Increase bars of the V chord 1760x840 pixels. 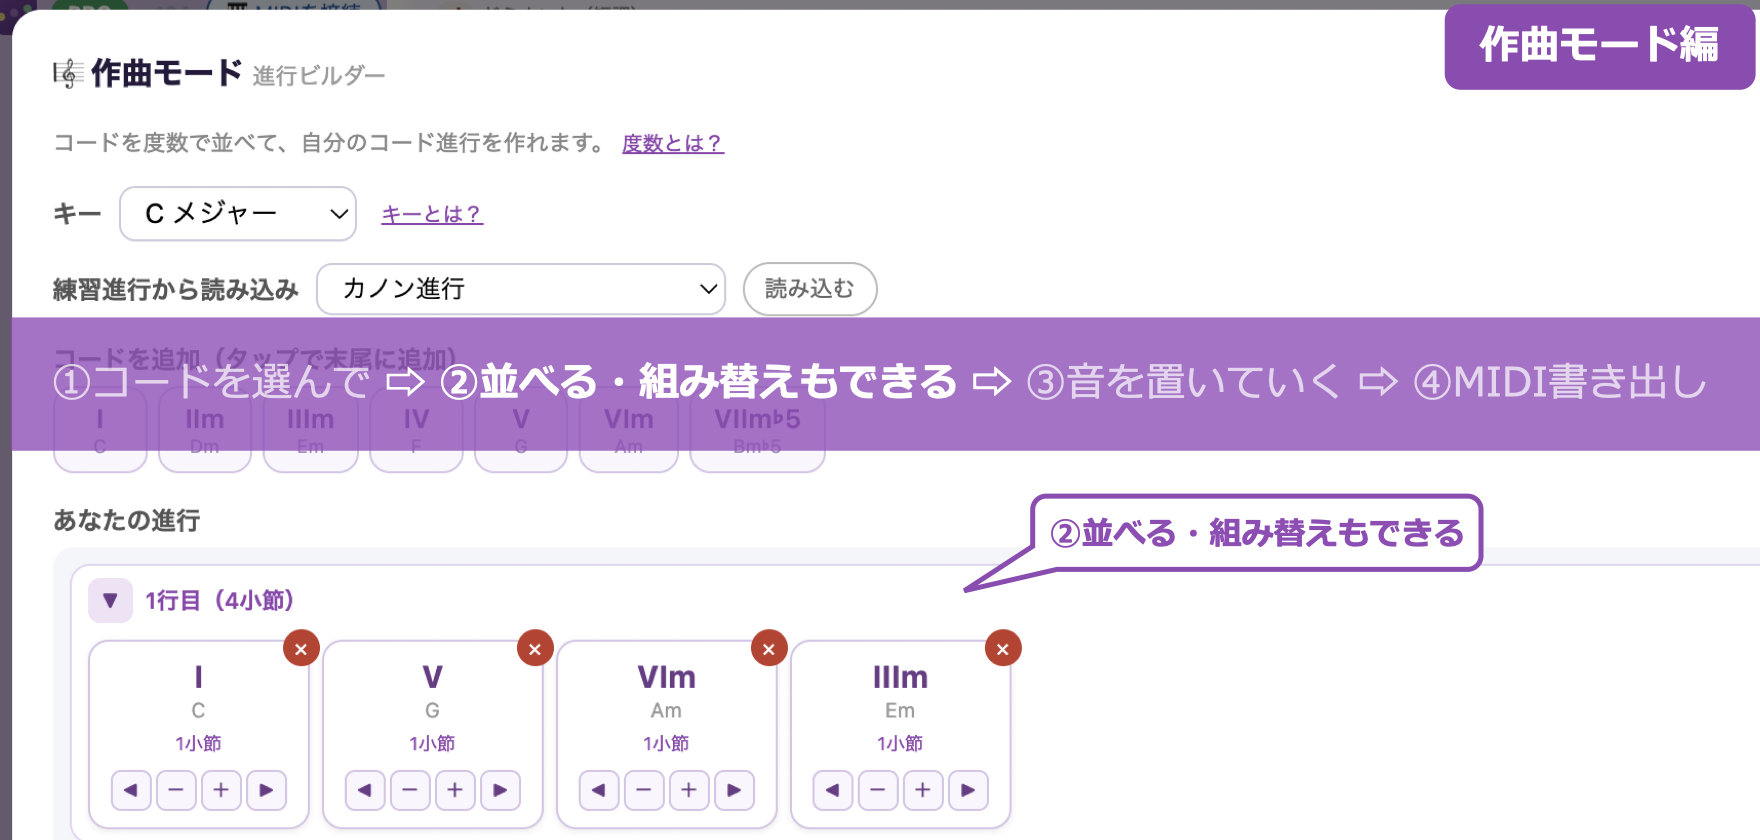click(x=455, y=790)
